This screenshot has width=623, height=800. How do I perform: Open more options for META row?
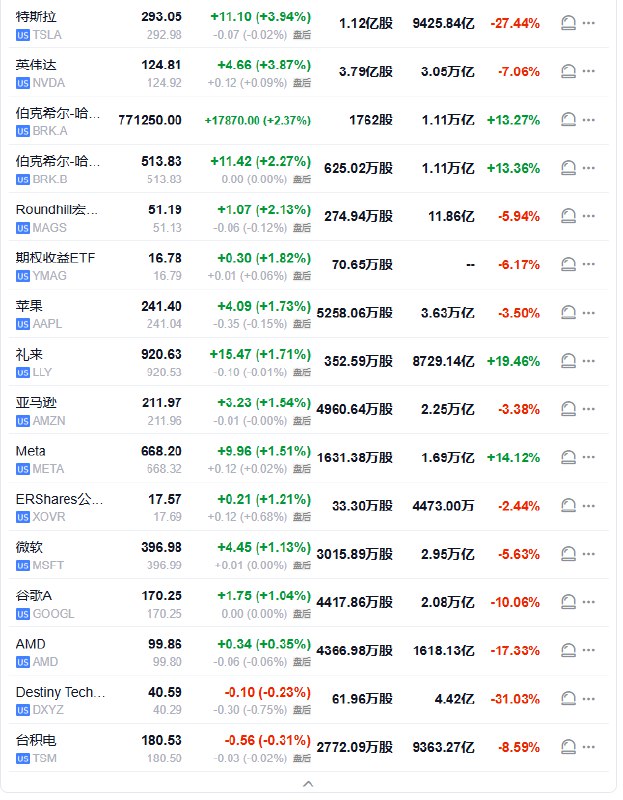(589, 458)
